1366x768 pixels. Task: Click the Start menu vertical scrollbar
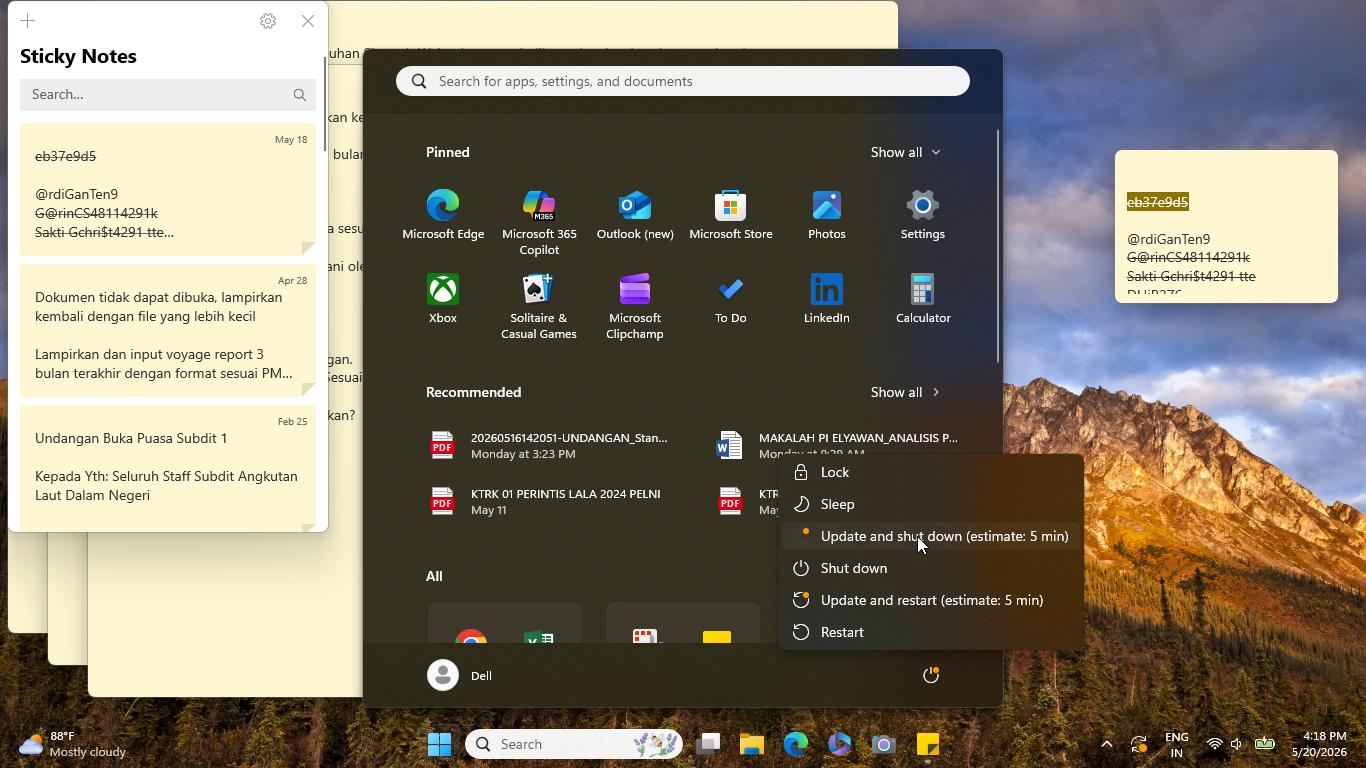tap(997, 245)
